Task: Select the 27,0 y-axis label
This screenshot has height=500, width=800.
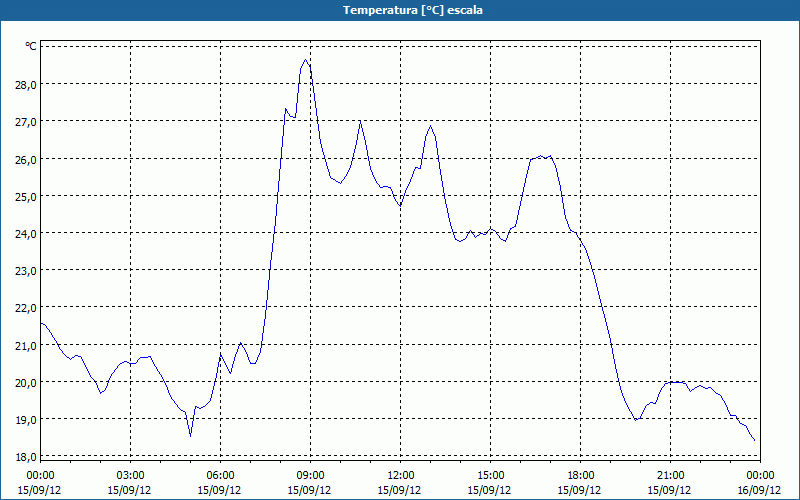Action: tap(26, 122)
